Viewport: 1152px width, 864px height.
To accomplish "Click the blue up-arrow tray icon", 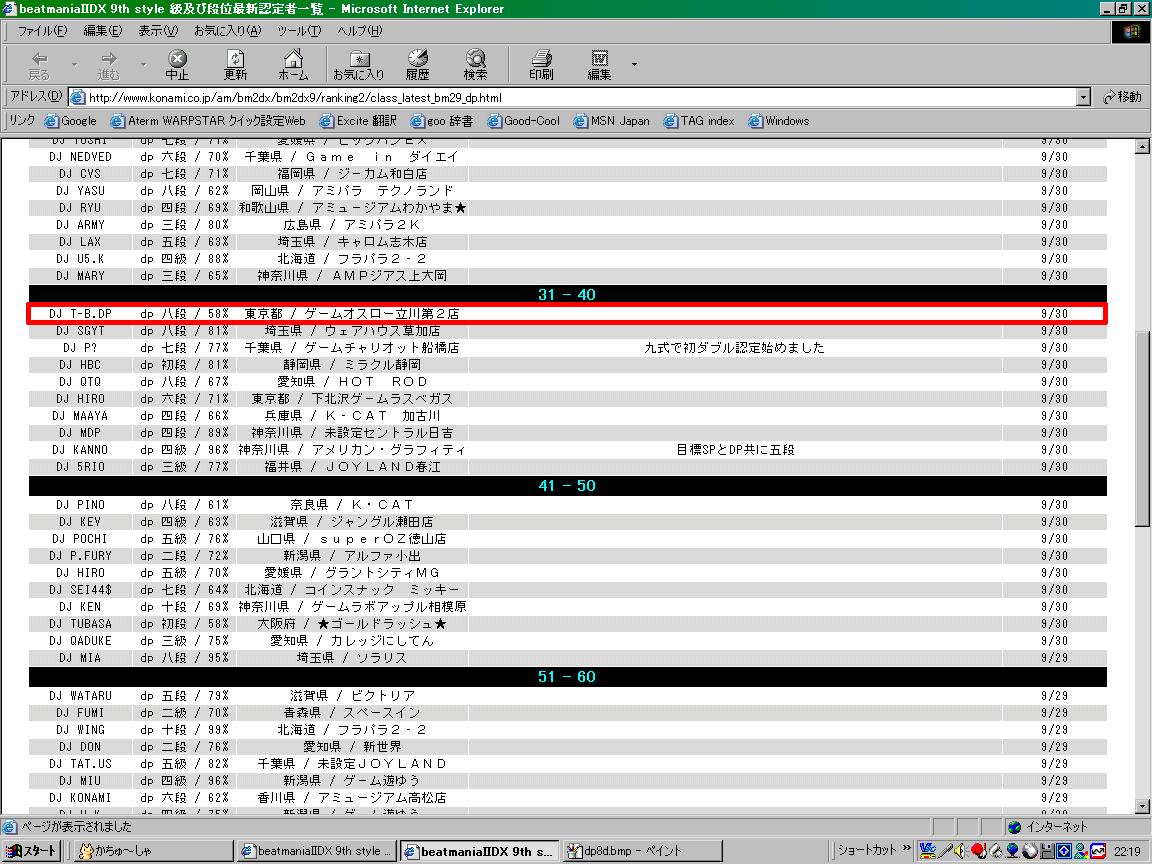I will click(x=1064, y=851).
